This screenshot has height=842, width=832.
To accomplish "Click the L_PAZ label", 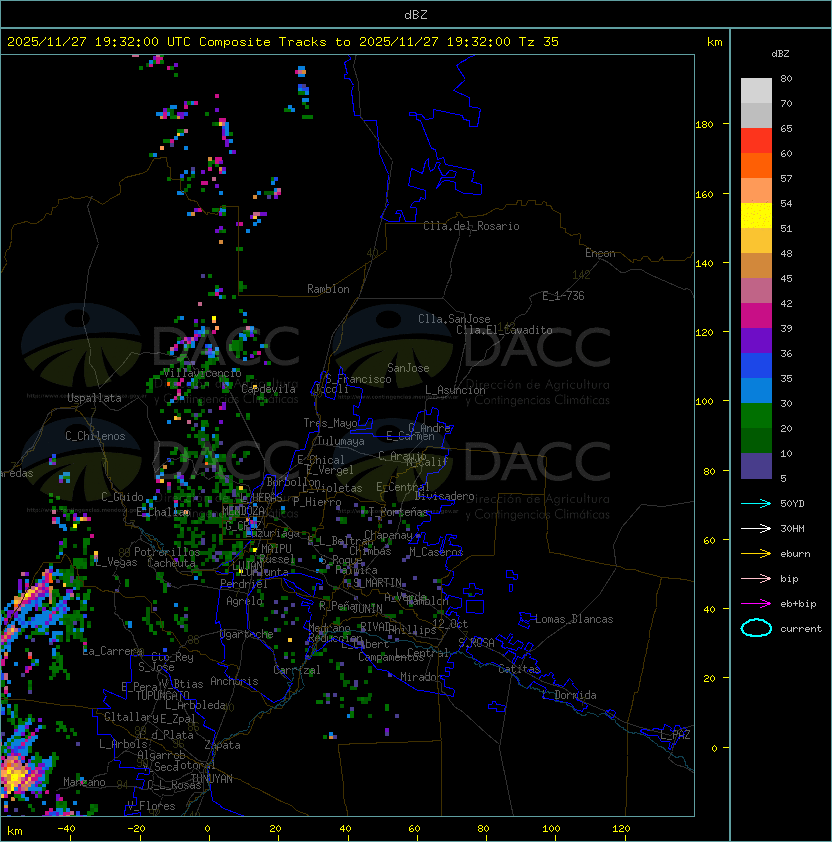I will click(x=675, y=735).
